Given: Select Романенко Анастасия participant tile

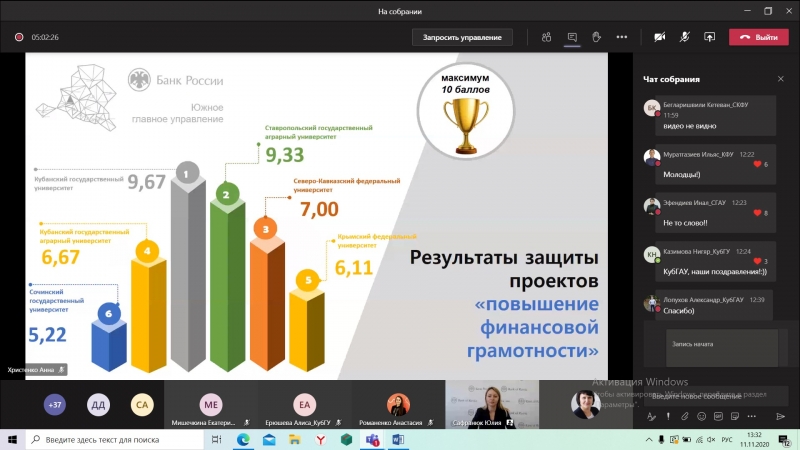Looking at the screenshot, I should tap(398, 405).
